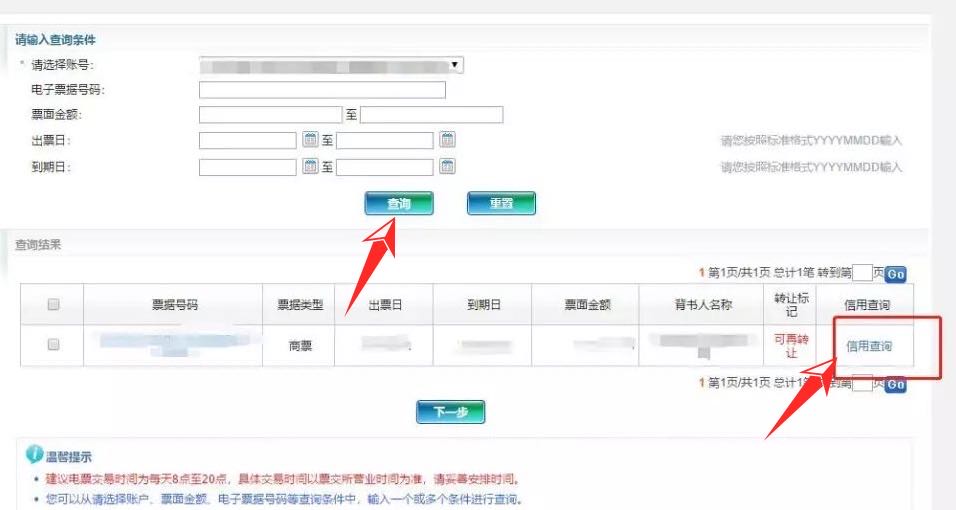The width and height of the screenshot is (956, 510).
Task: Click the 票据号码 column header
Action: tap(174, 304)
